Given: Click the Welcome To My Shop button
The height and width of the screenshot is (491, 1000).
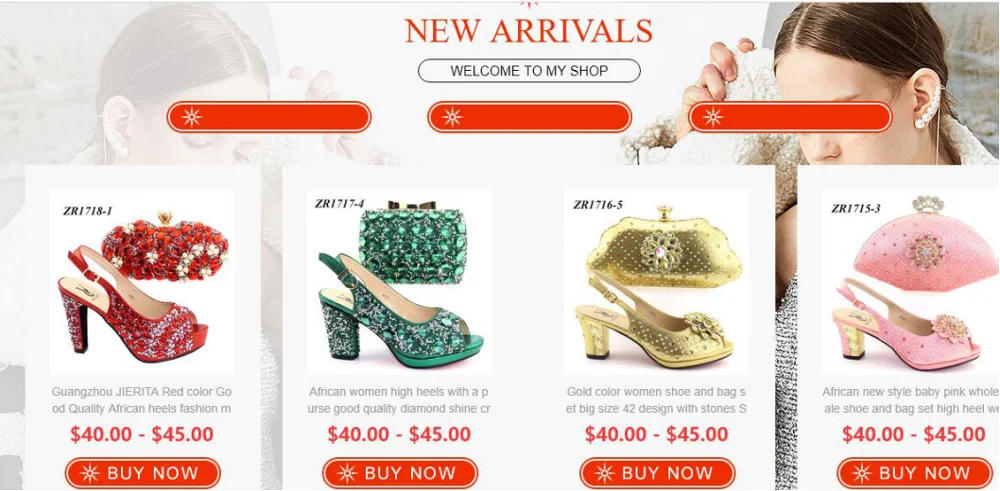Looking at the screenshot, I should tap(529, 71).
